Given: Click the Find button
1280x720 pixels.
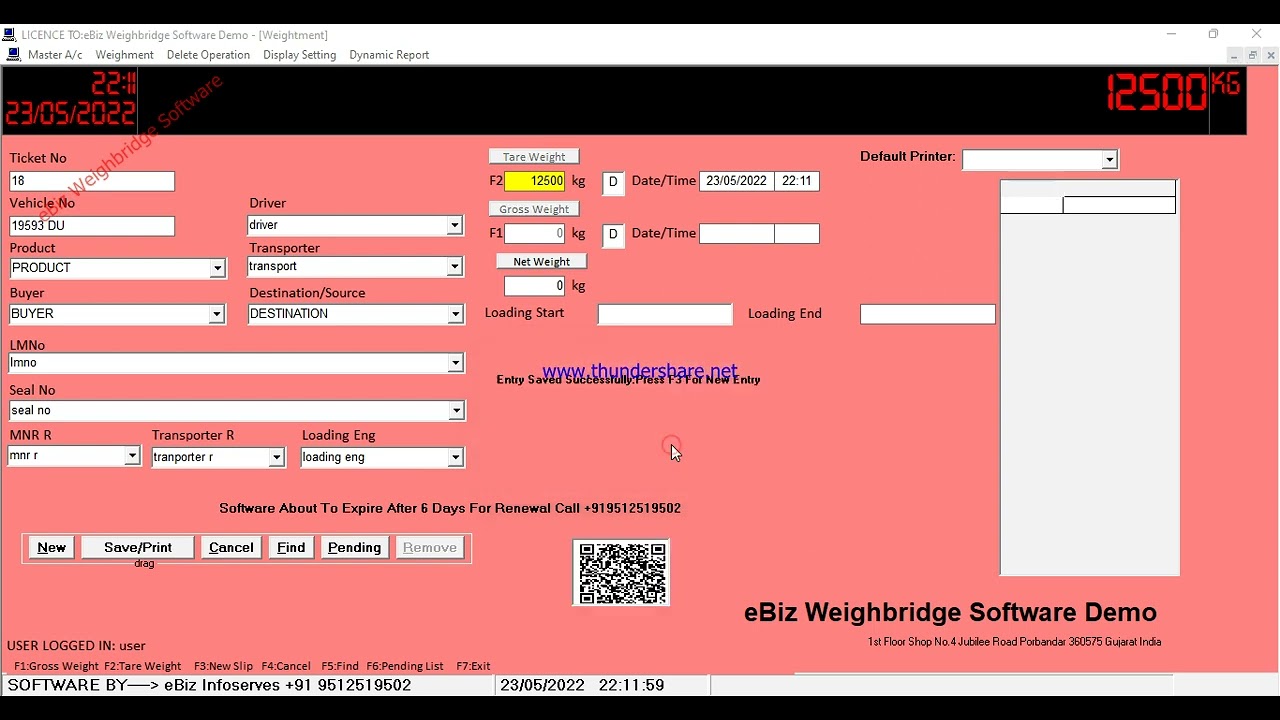Looking at the screenshot, I should click(x=291, y=548).
